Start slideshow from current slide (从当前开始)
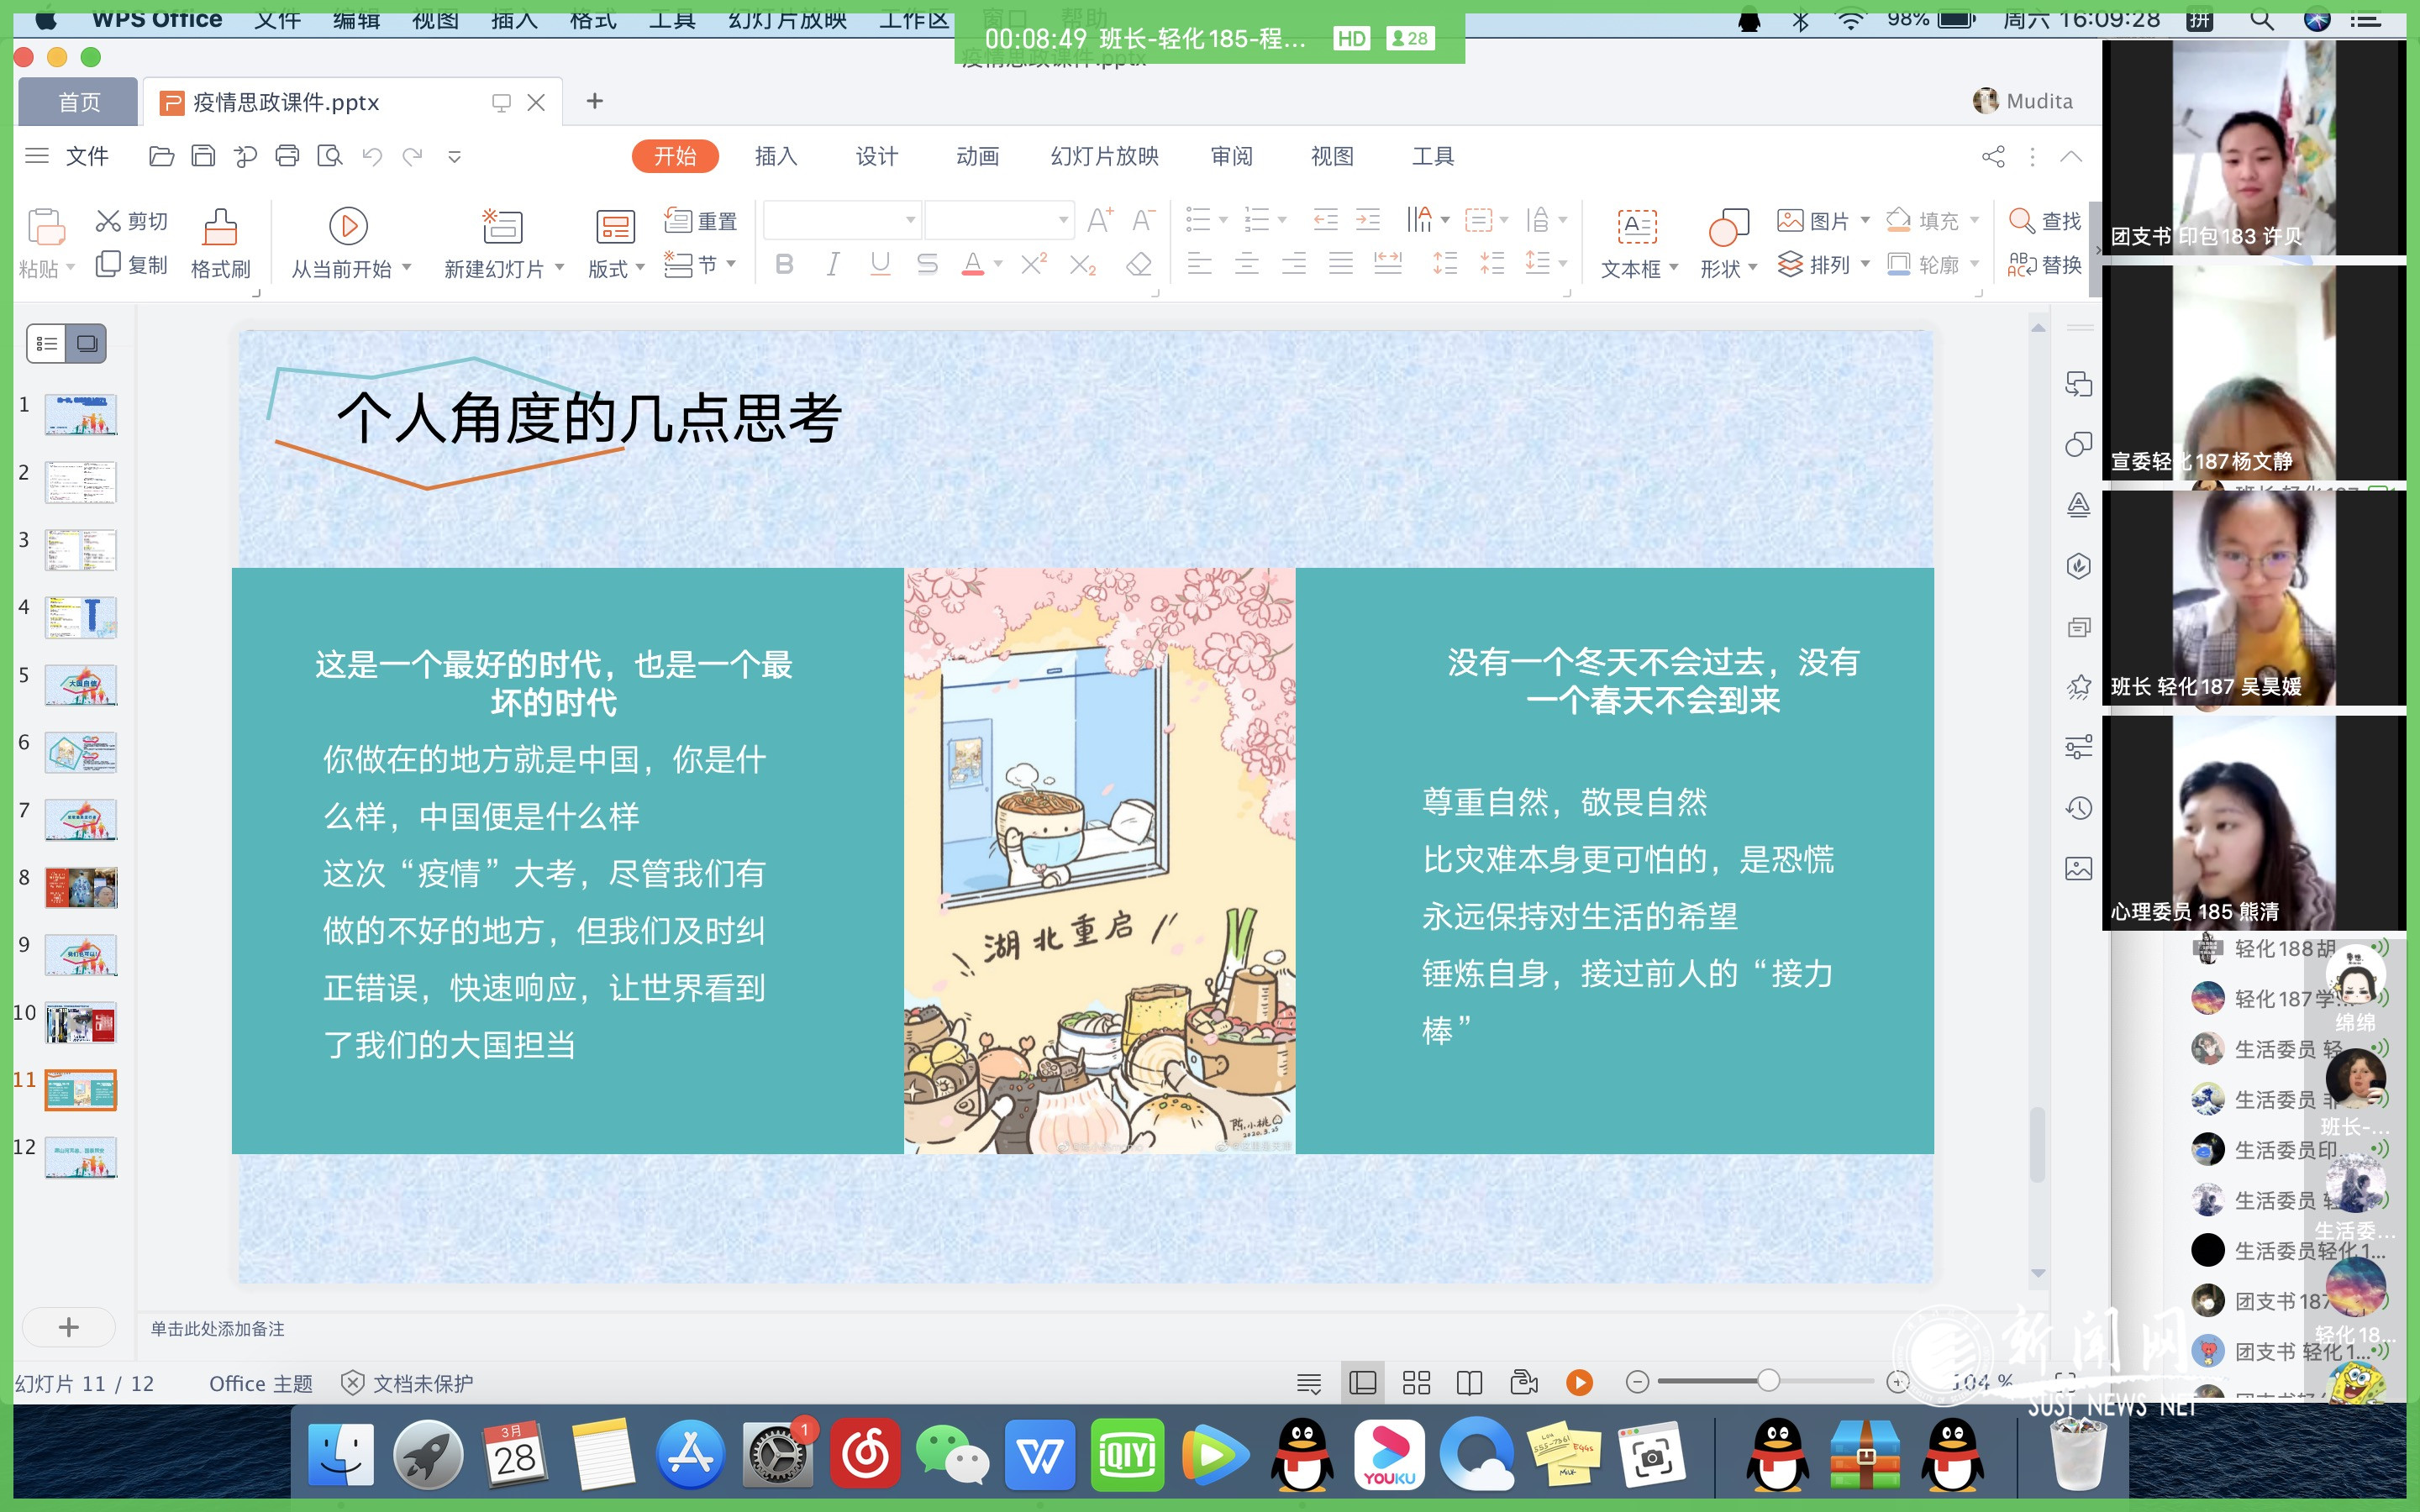 coord(348,227)
